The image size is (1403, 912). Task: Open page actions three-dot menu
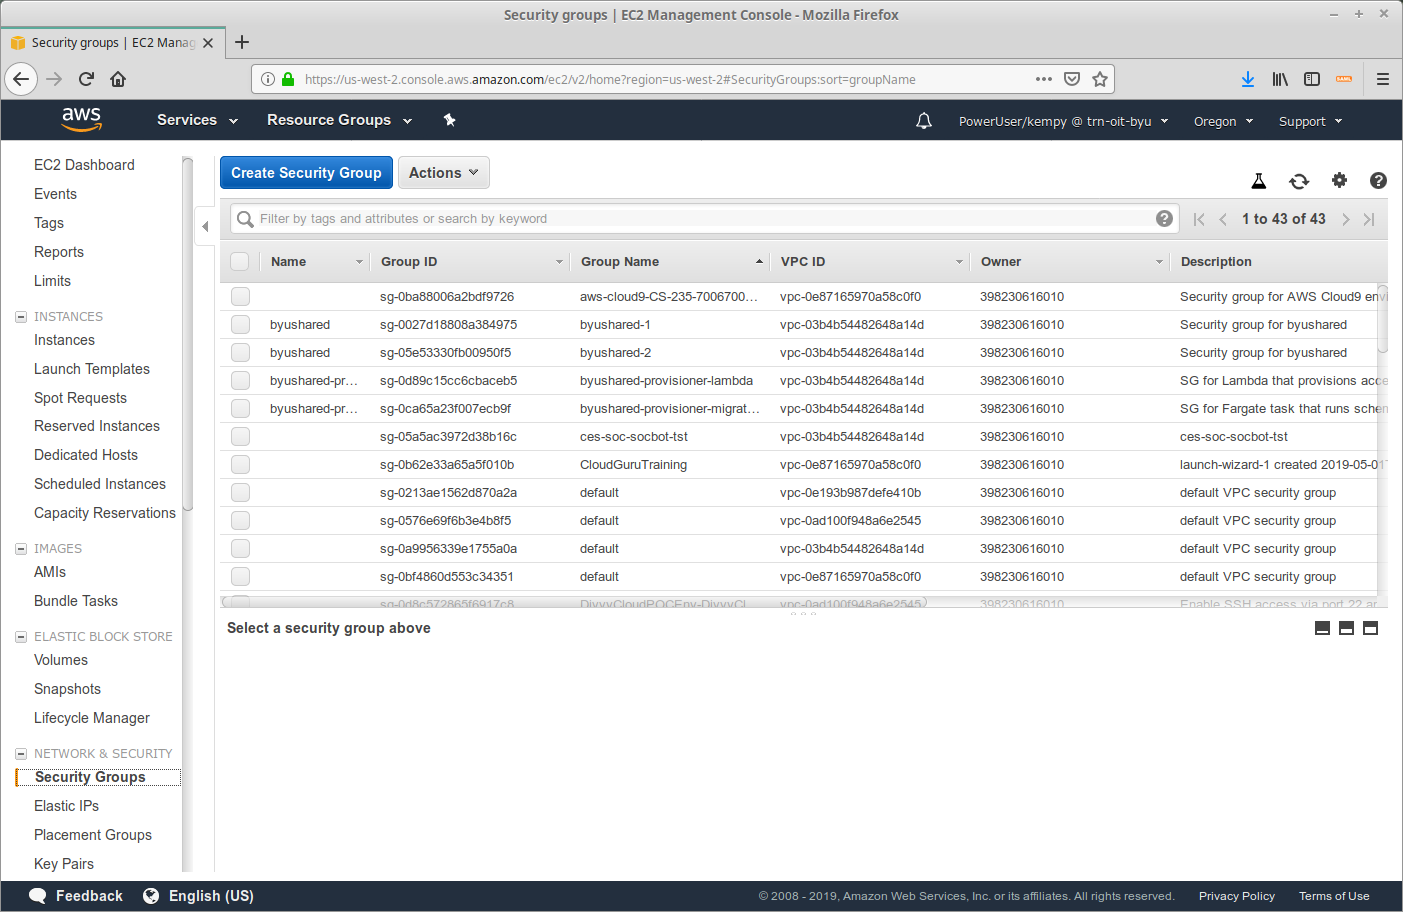click(x=1044, y=79)
